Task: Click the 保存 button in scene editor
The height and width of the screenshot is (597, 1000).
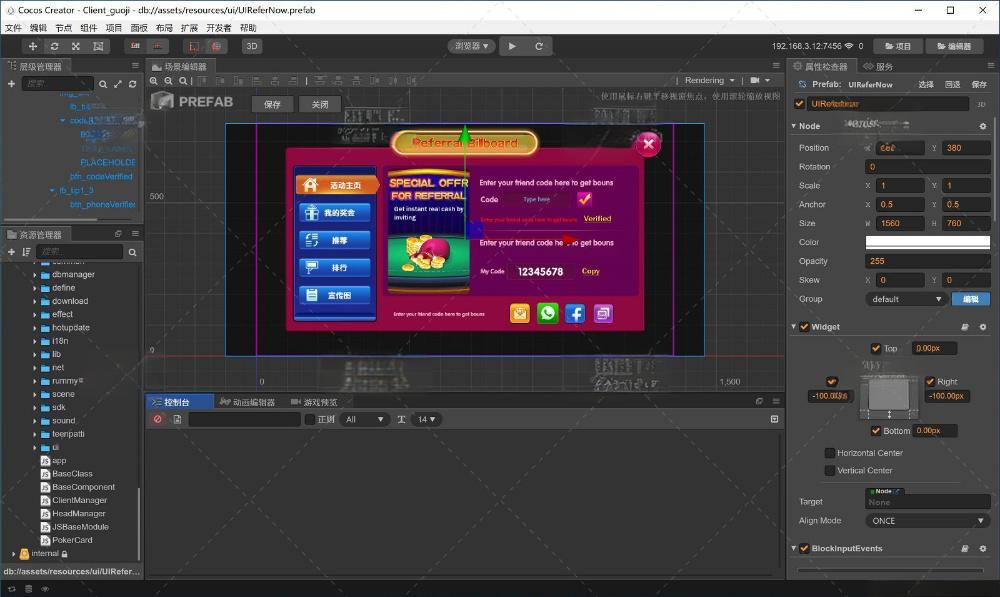Action: 272,104
